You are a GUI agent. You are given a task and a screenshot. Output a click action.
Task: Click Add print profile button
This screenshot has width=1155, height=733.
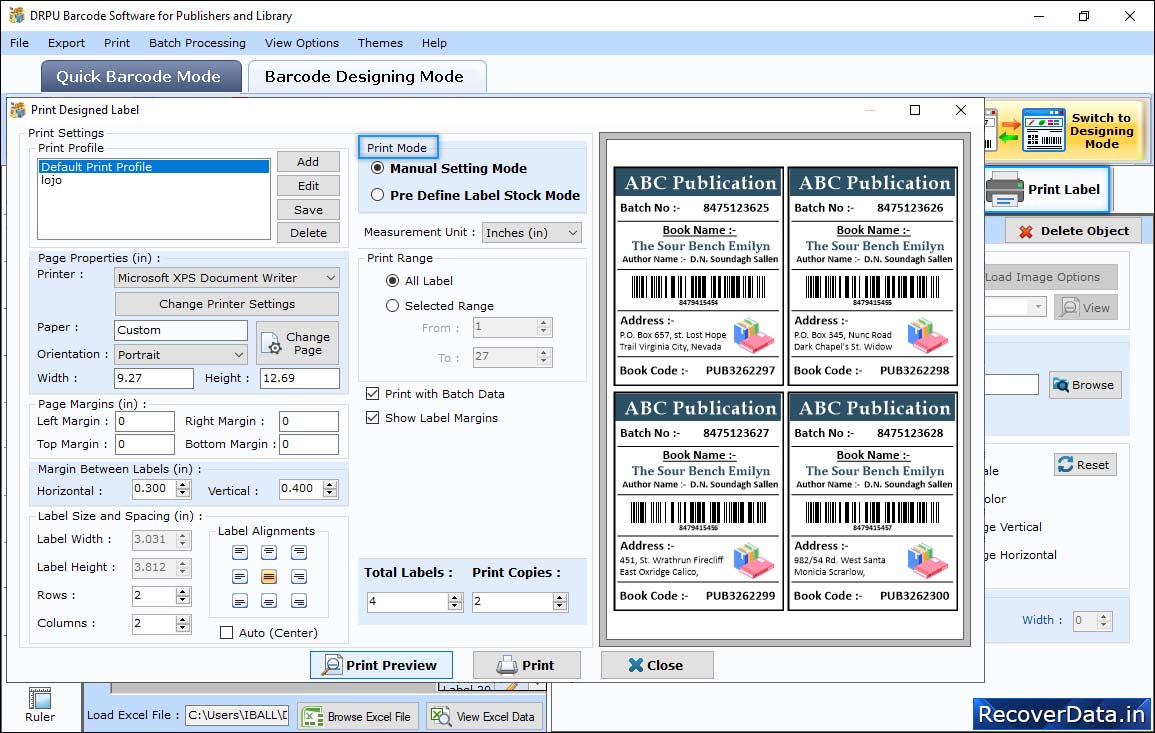(308, 161)
